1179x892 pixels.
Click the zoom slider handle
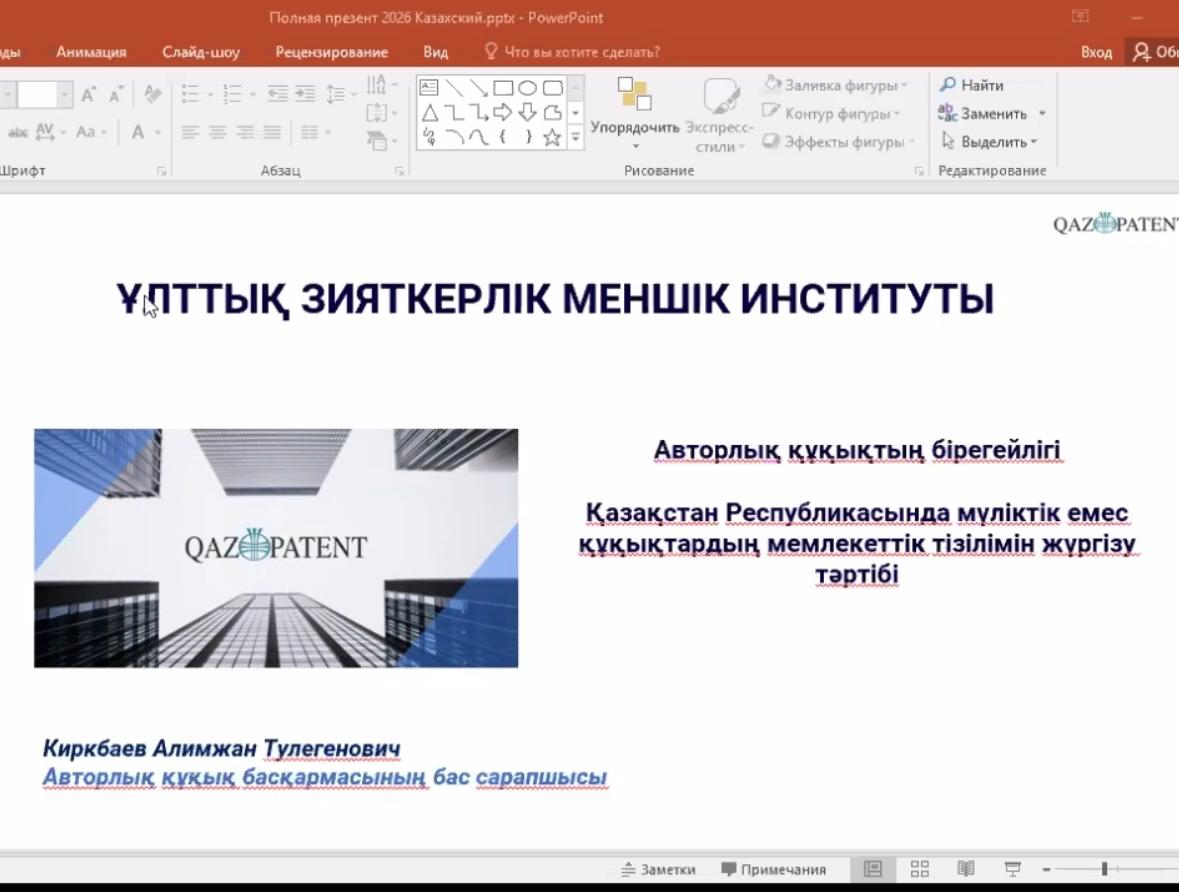(1104, 869)
